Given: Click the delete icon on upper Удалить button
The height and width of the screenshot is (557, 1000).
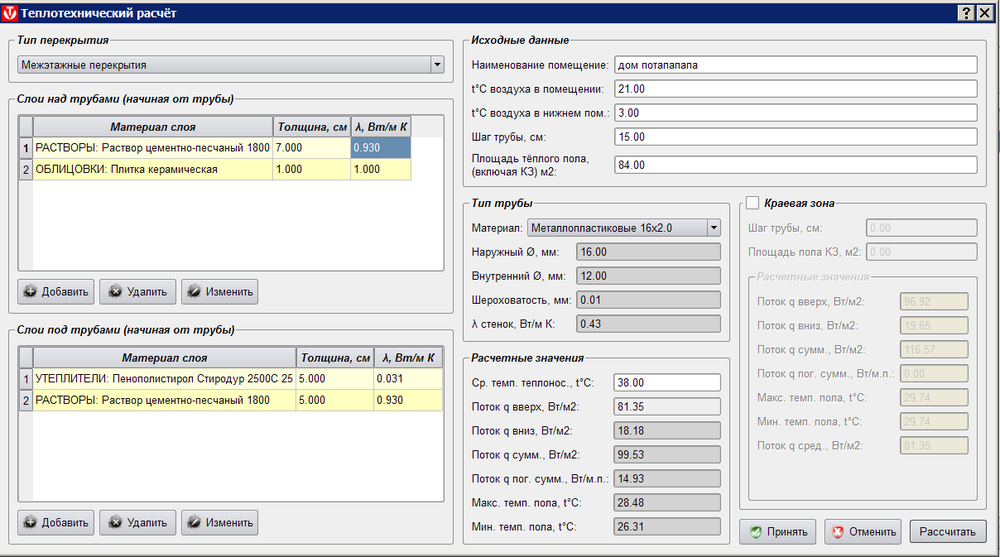Looking at the screenshot, I should pyautogui.click(x=114, y=292).
